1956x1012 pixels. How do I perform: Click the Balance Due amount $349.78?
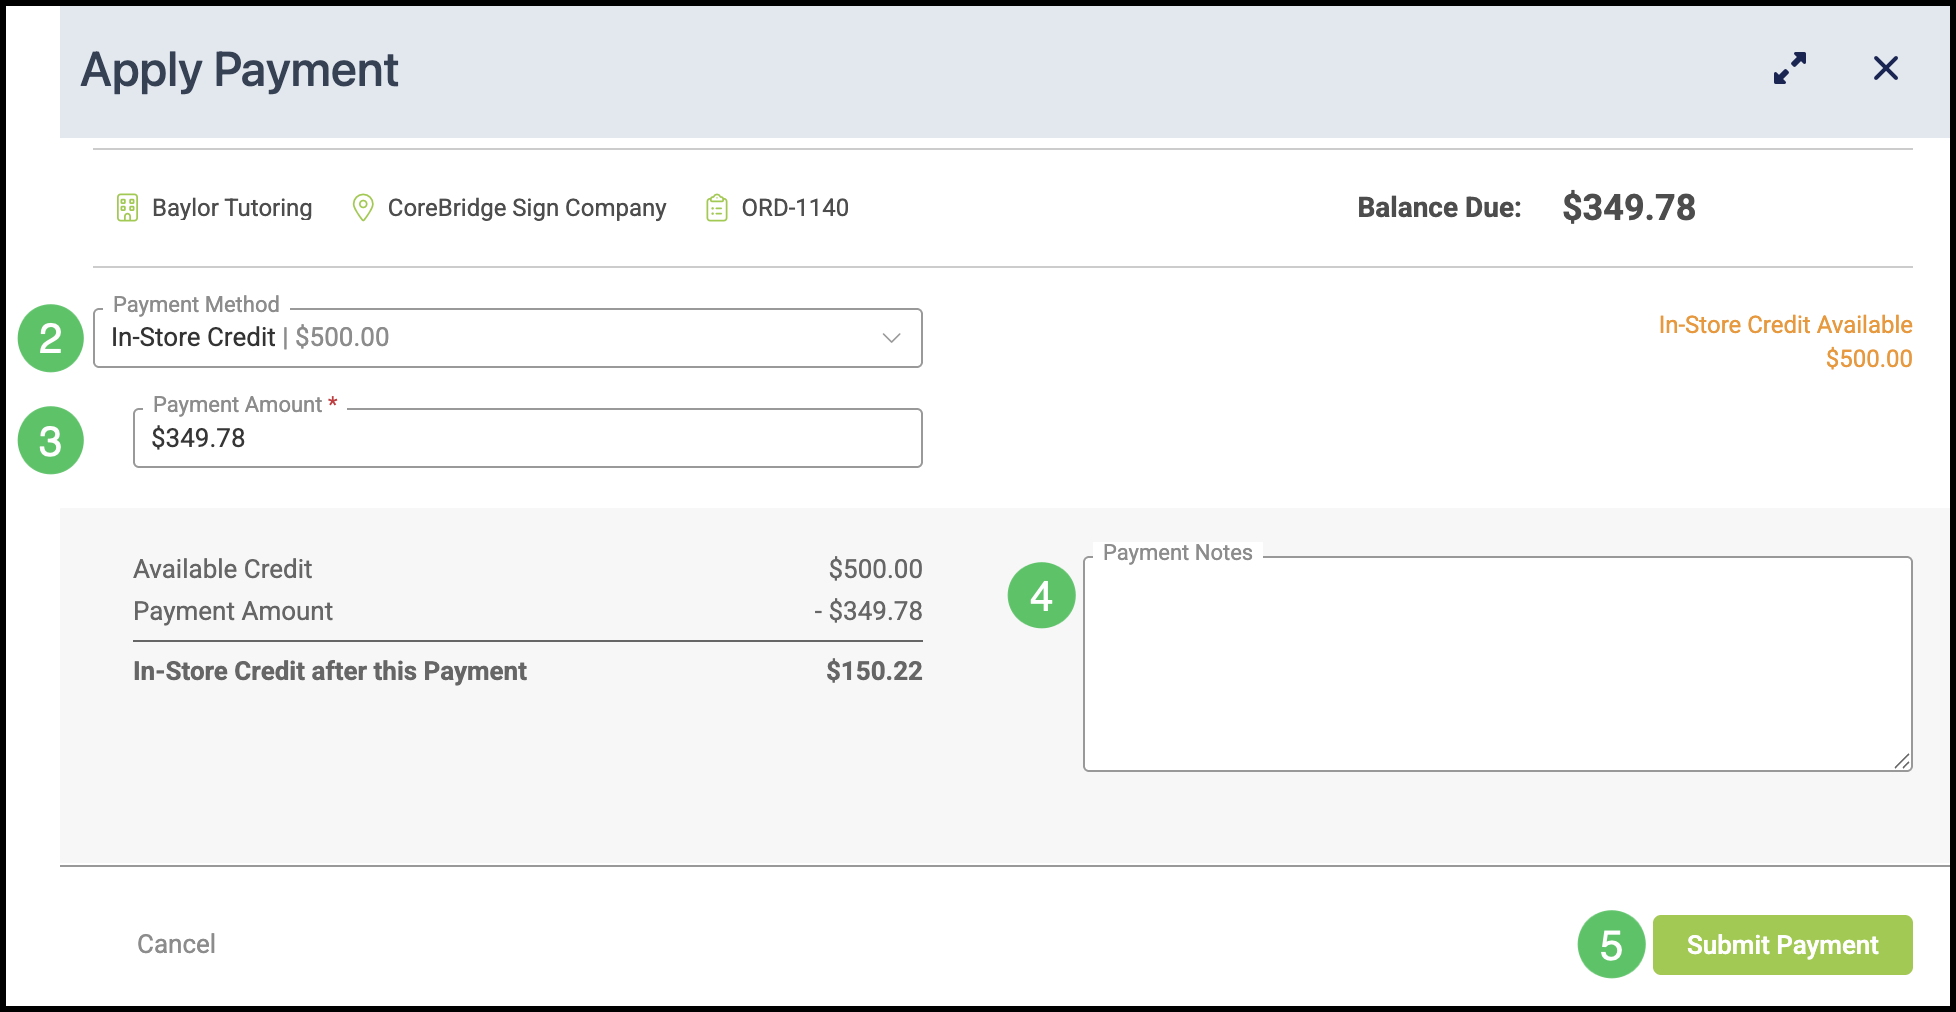tap(1629, 208)
